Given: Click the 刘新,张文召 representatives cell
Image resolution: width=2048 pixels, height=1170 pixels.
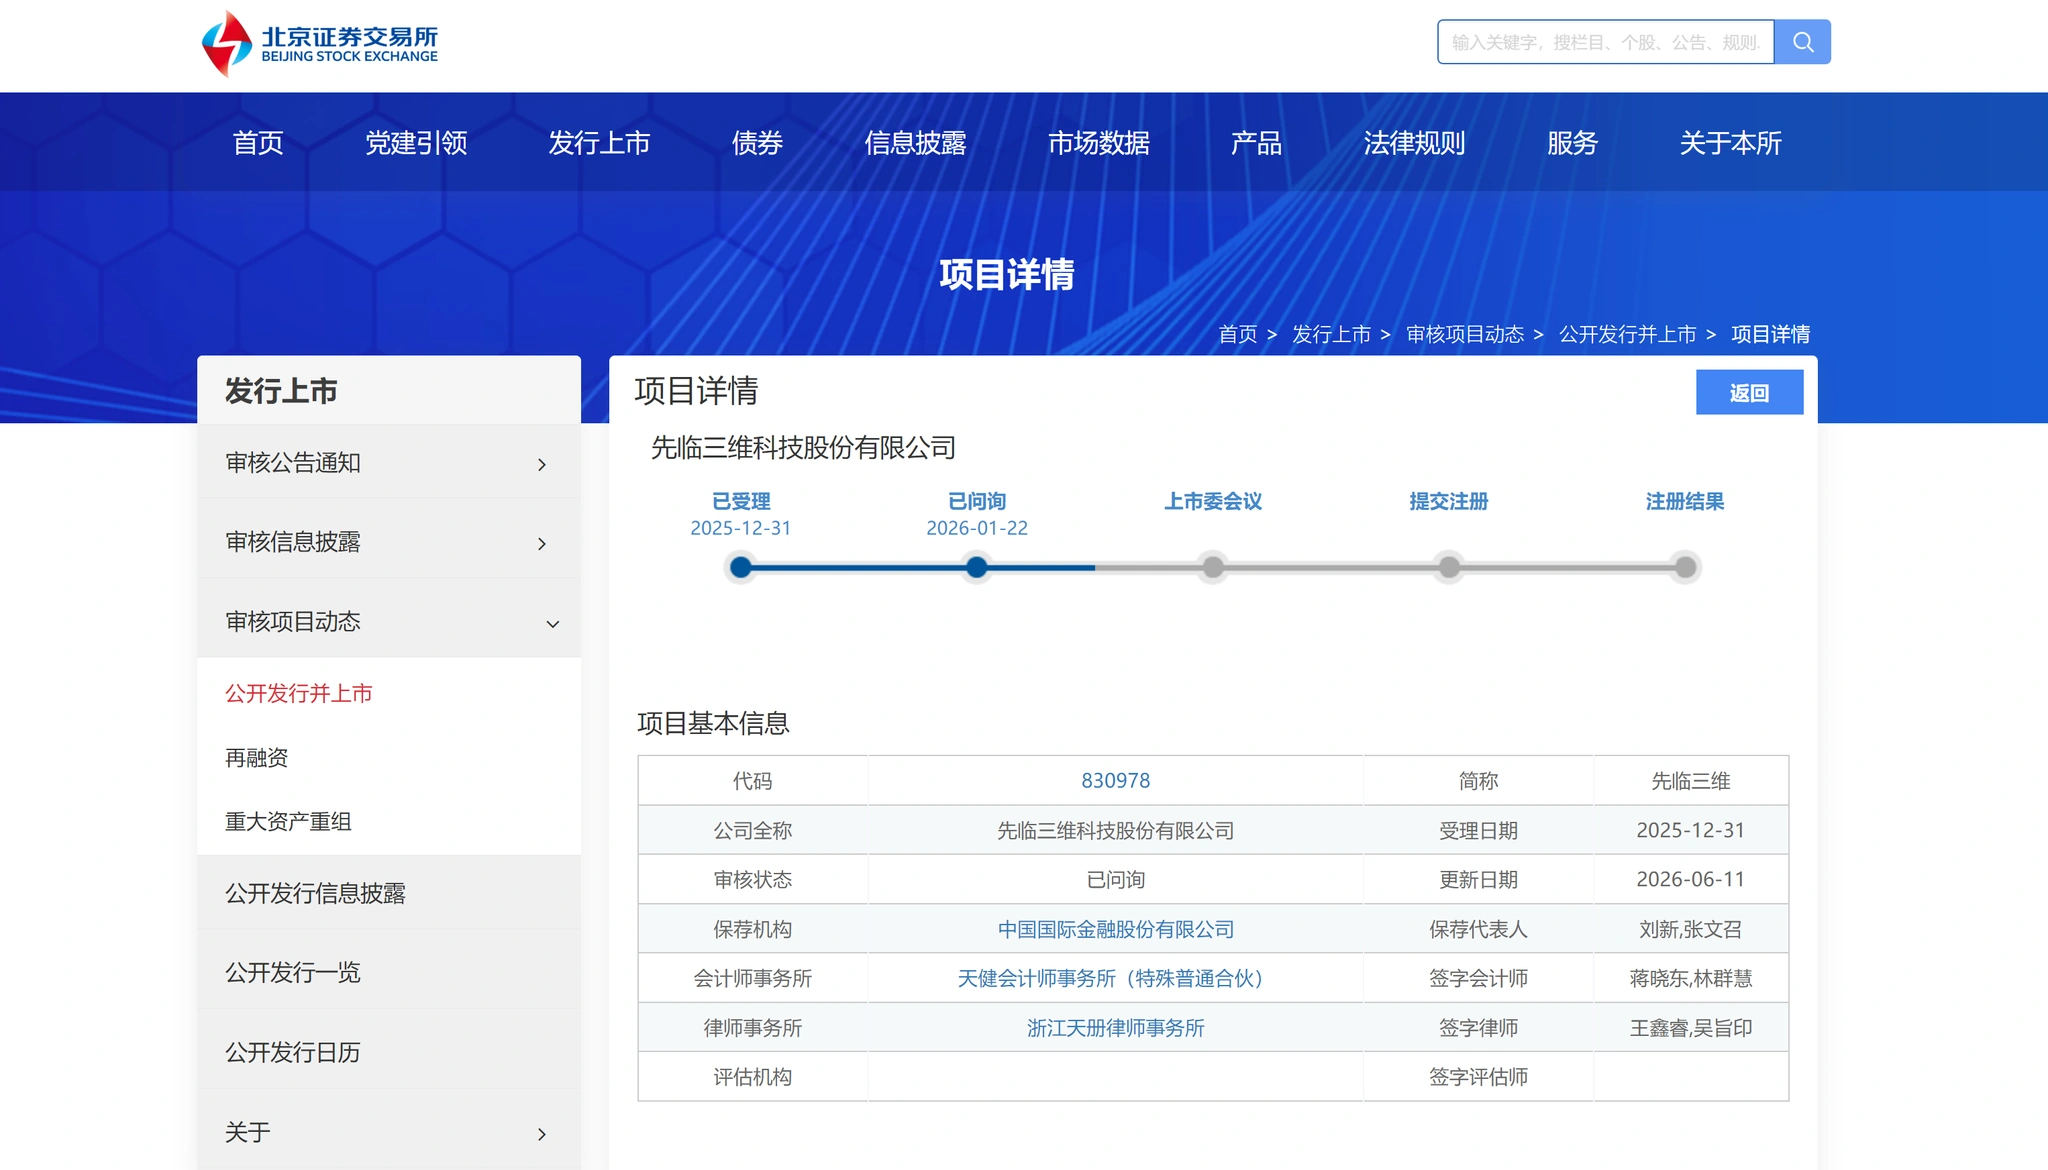Looking at the screenshot, I should (x=1690, y=929).
